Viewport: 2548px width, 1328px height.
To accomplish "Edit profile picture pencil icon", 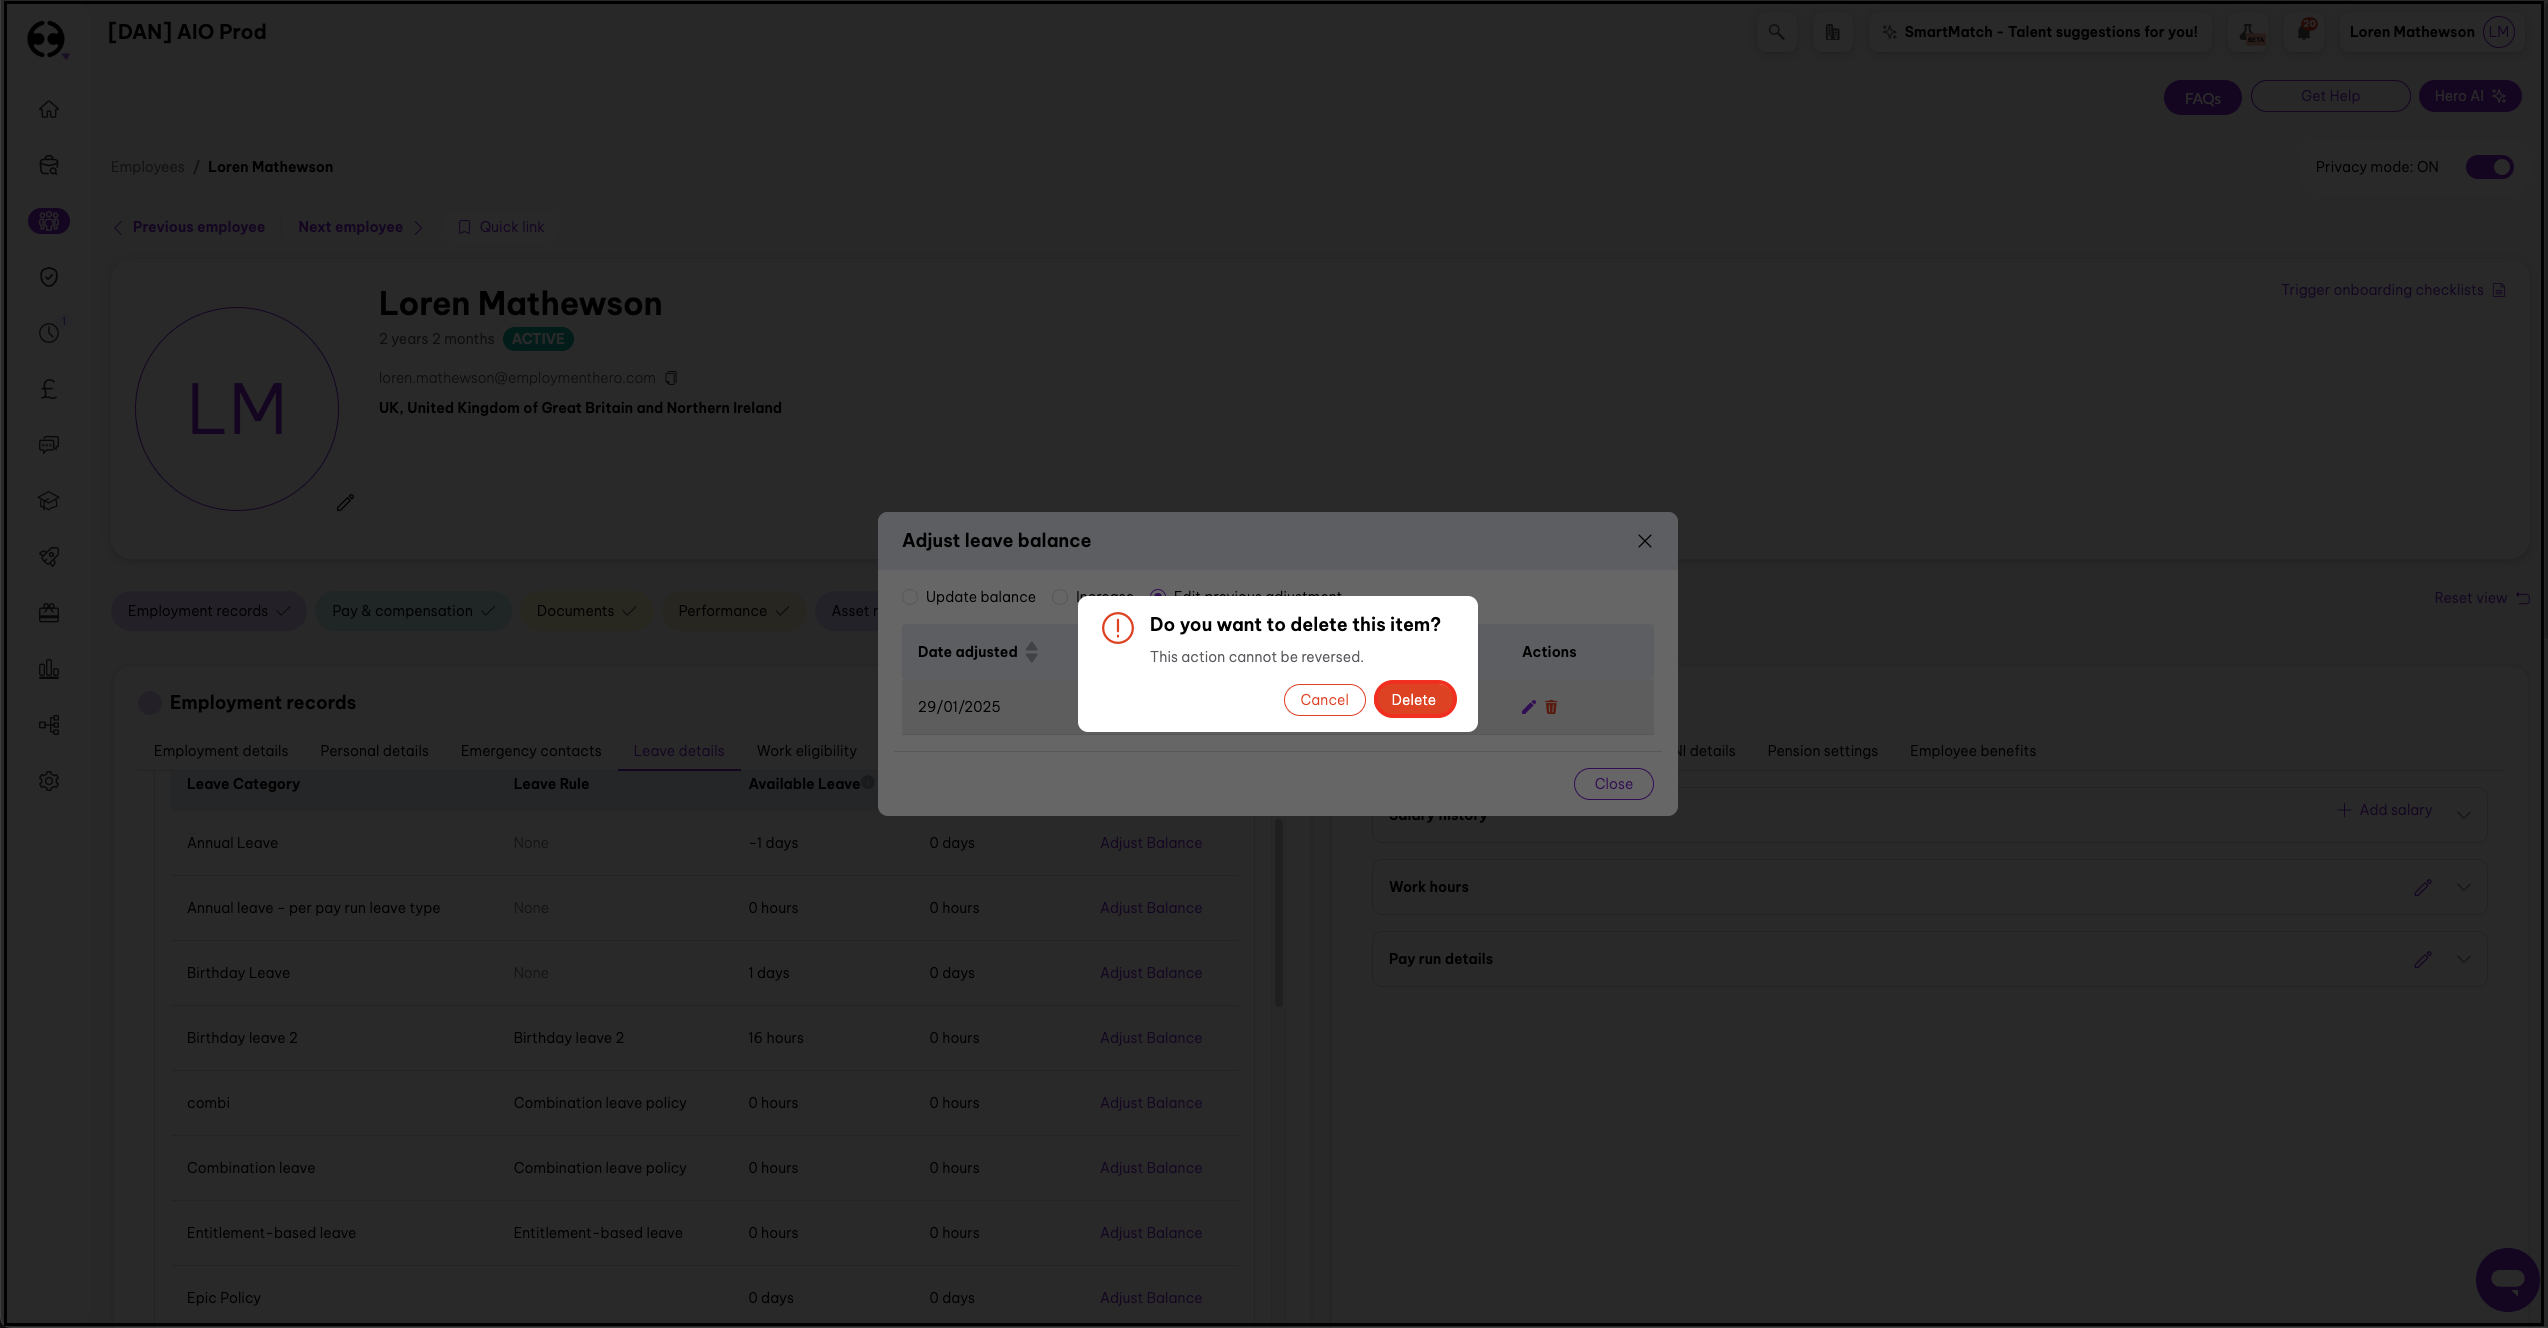I will (345, 503).
